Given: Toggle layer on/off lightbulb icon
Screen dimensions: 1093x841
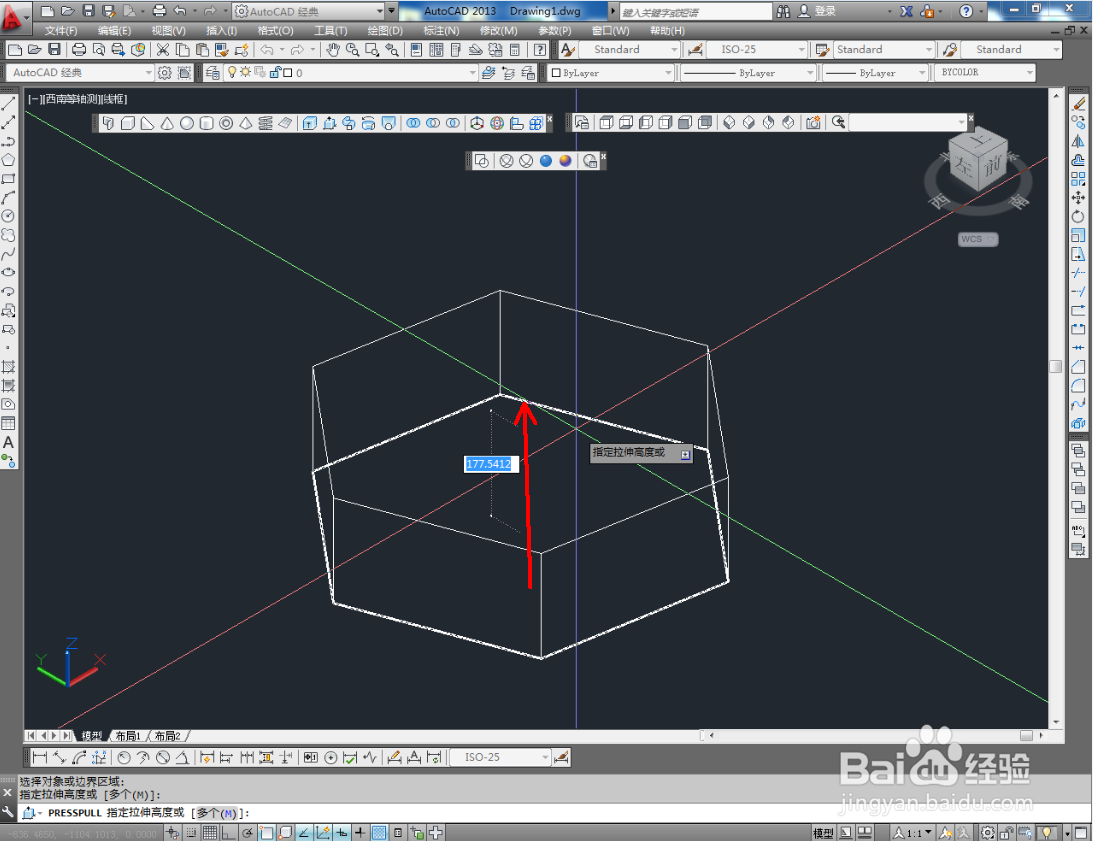Looking at the screenshot, I should coord(232,73).
